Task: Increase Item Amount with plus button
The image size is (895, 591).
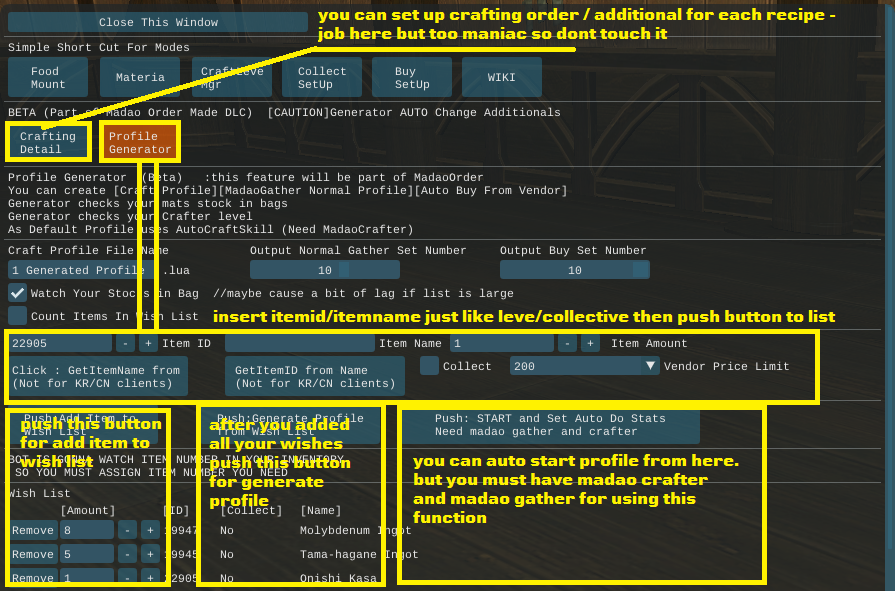Action: coord(590,343)
